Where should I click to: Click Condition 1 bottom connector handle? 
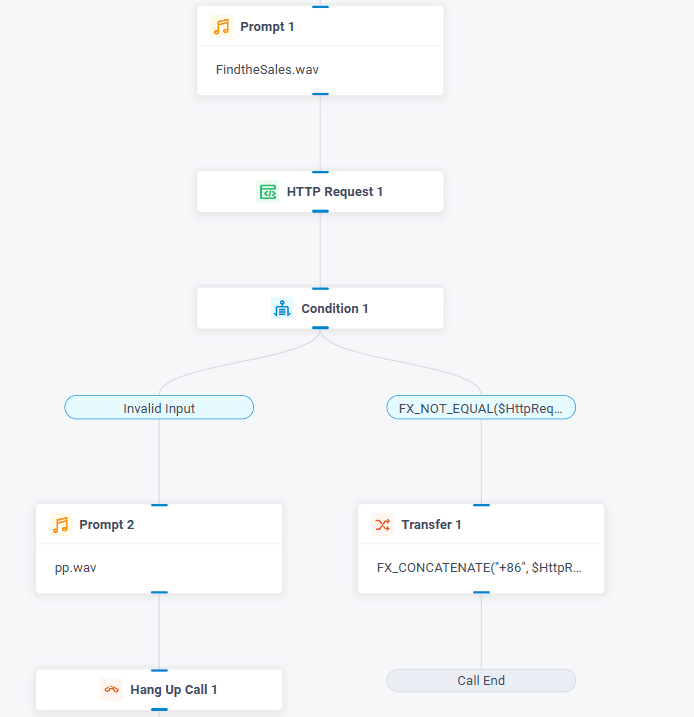320,328
